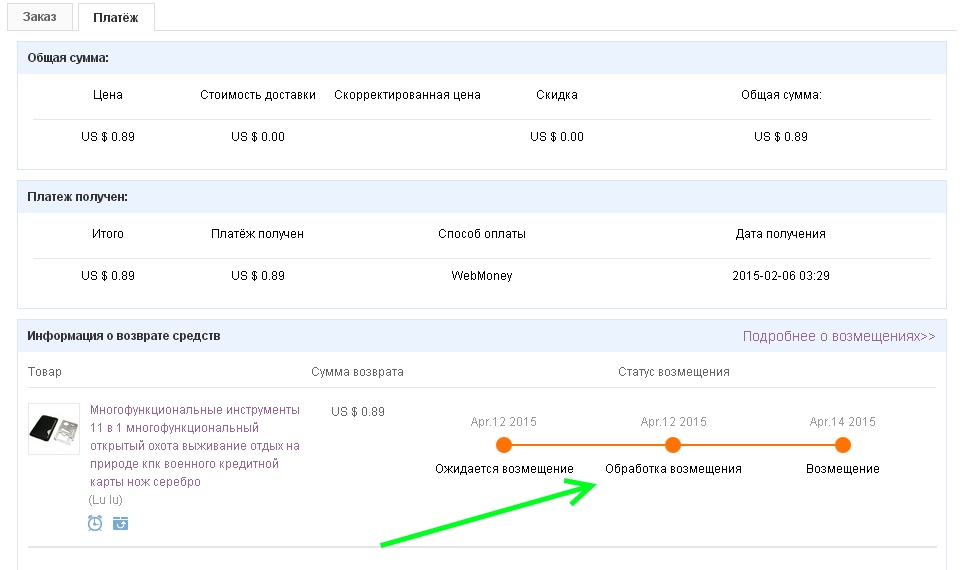
Task: Click the Цена column header
Action: coord(108,95)
